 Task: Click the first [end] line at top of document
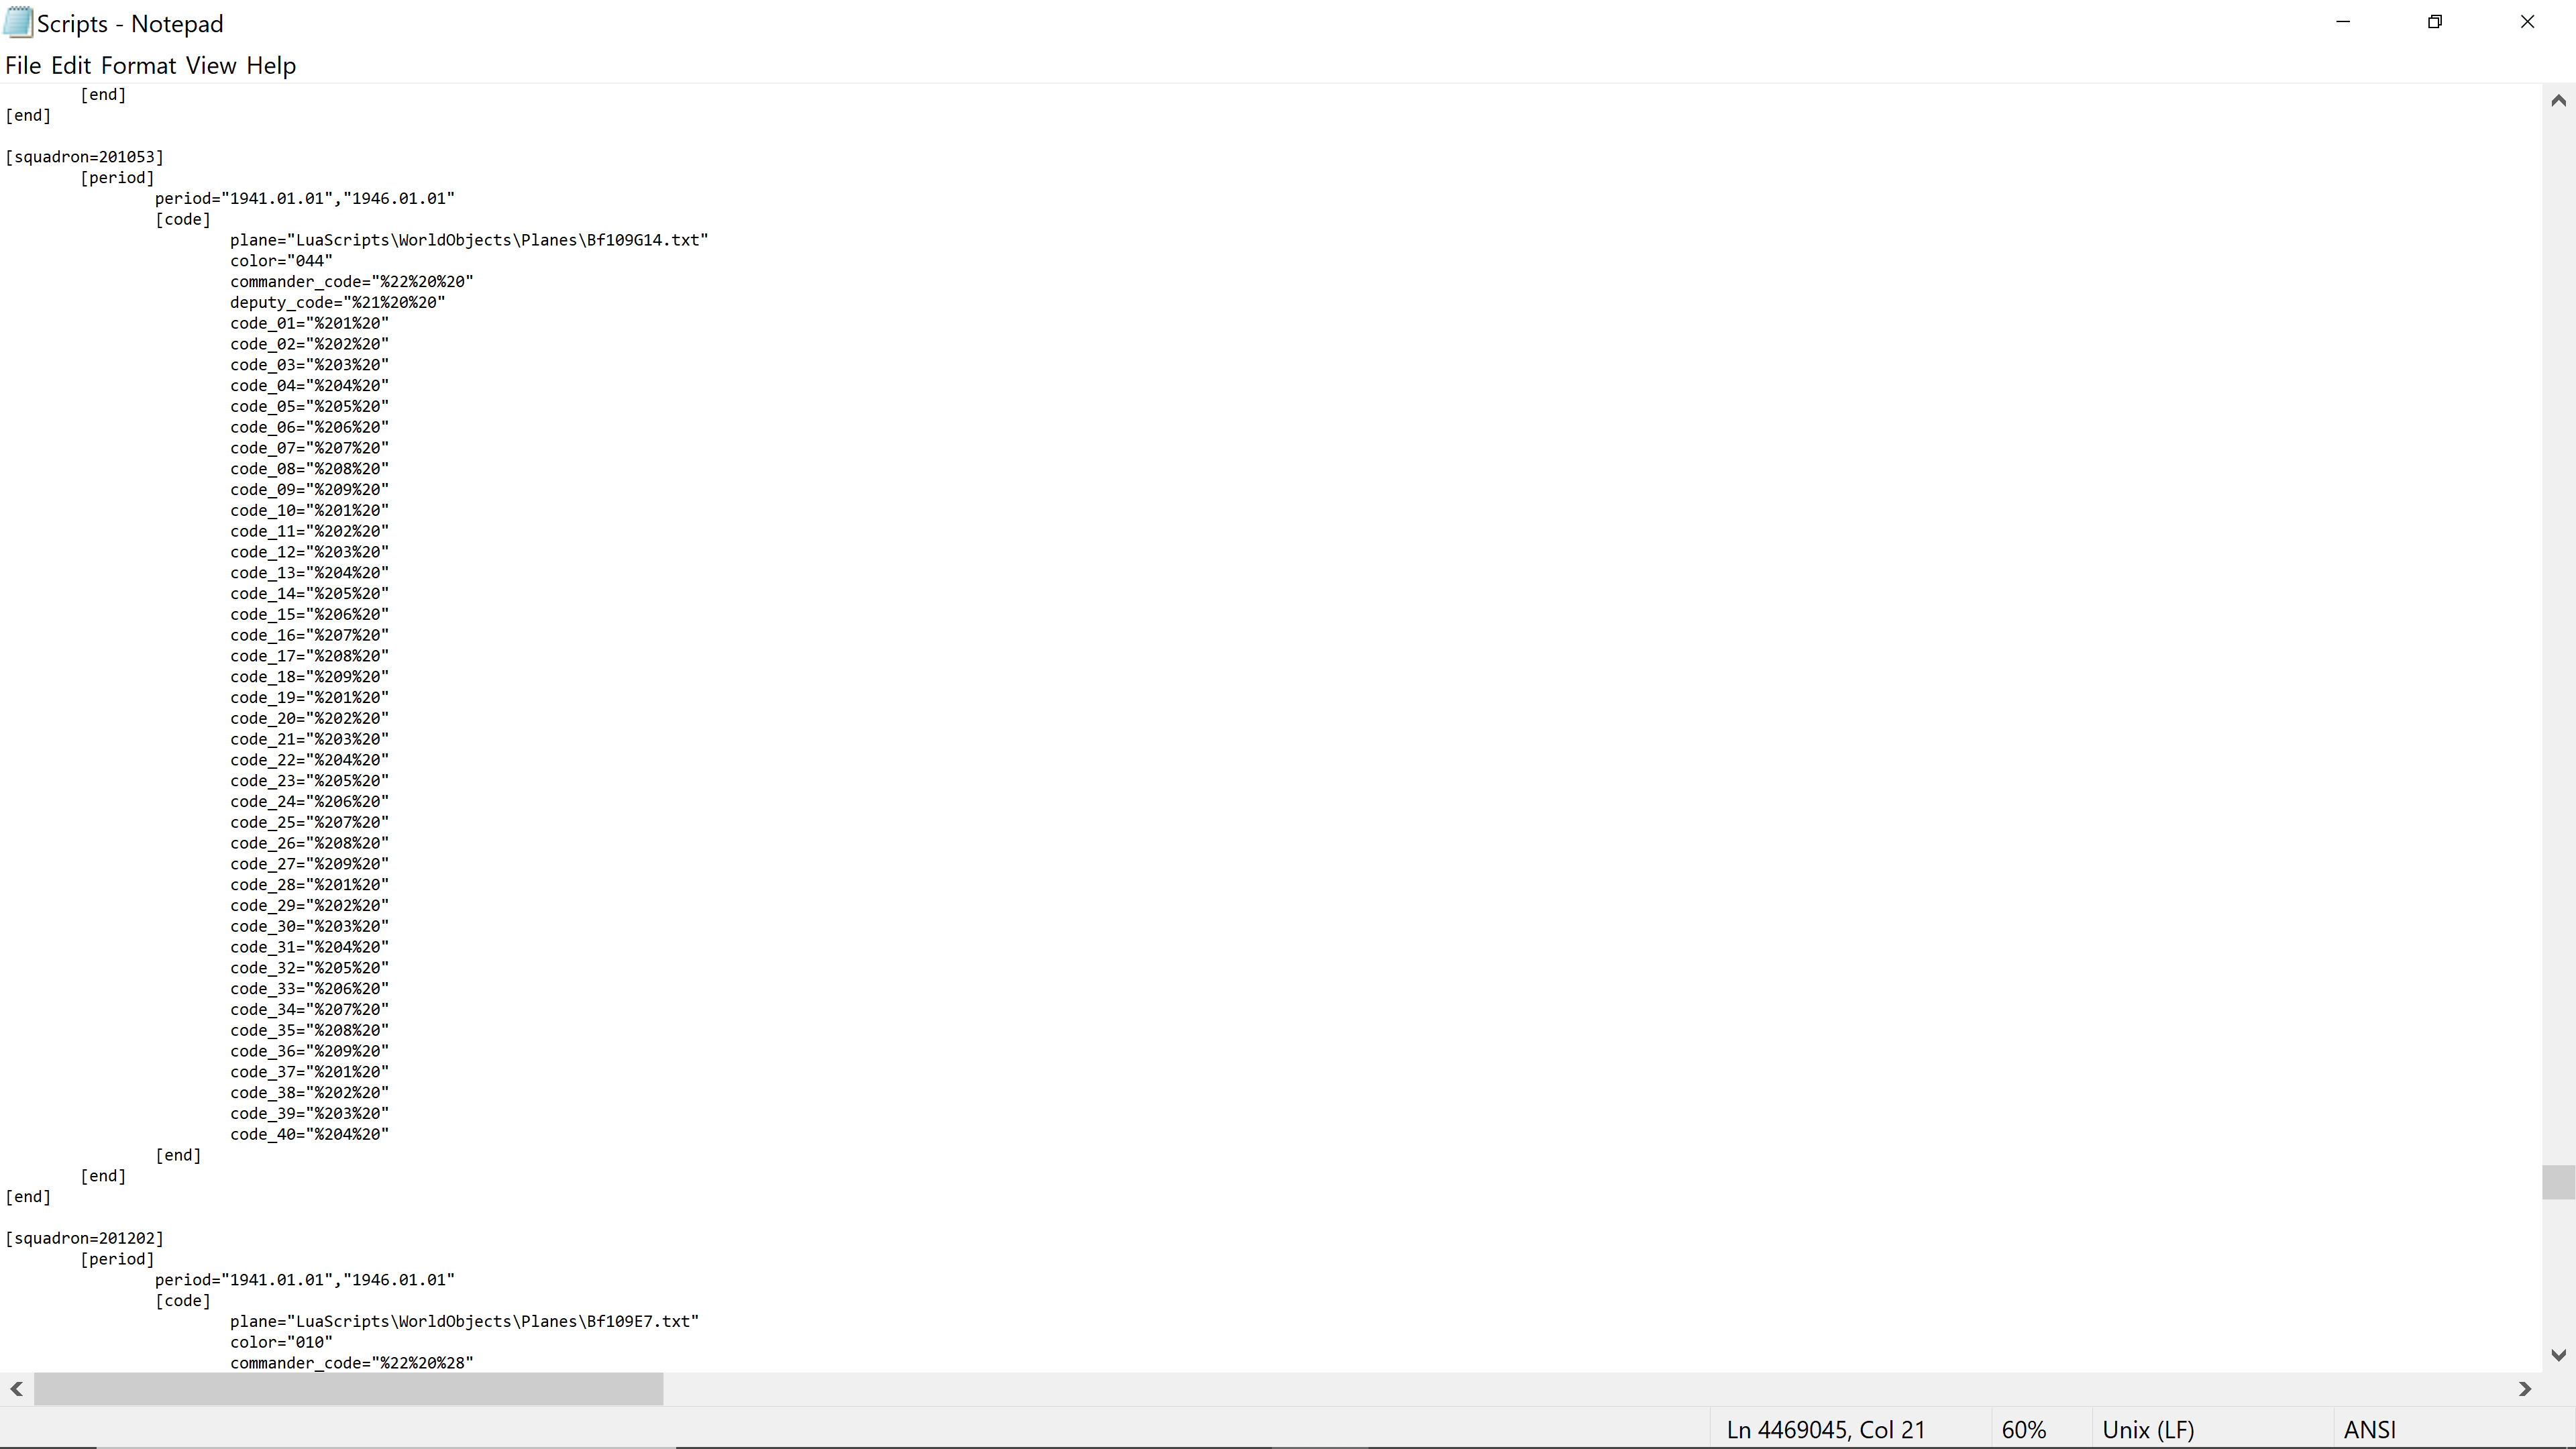[104, 94]
